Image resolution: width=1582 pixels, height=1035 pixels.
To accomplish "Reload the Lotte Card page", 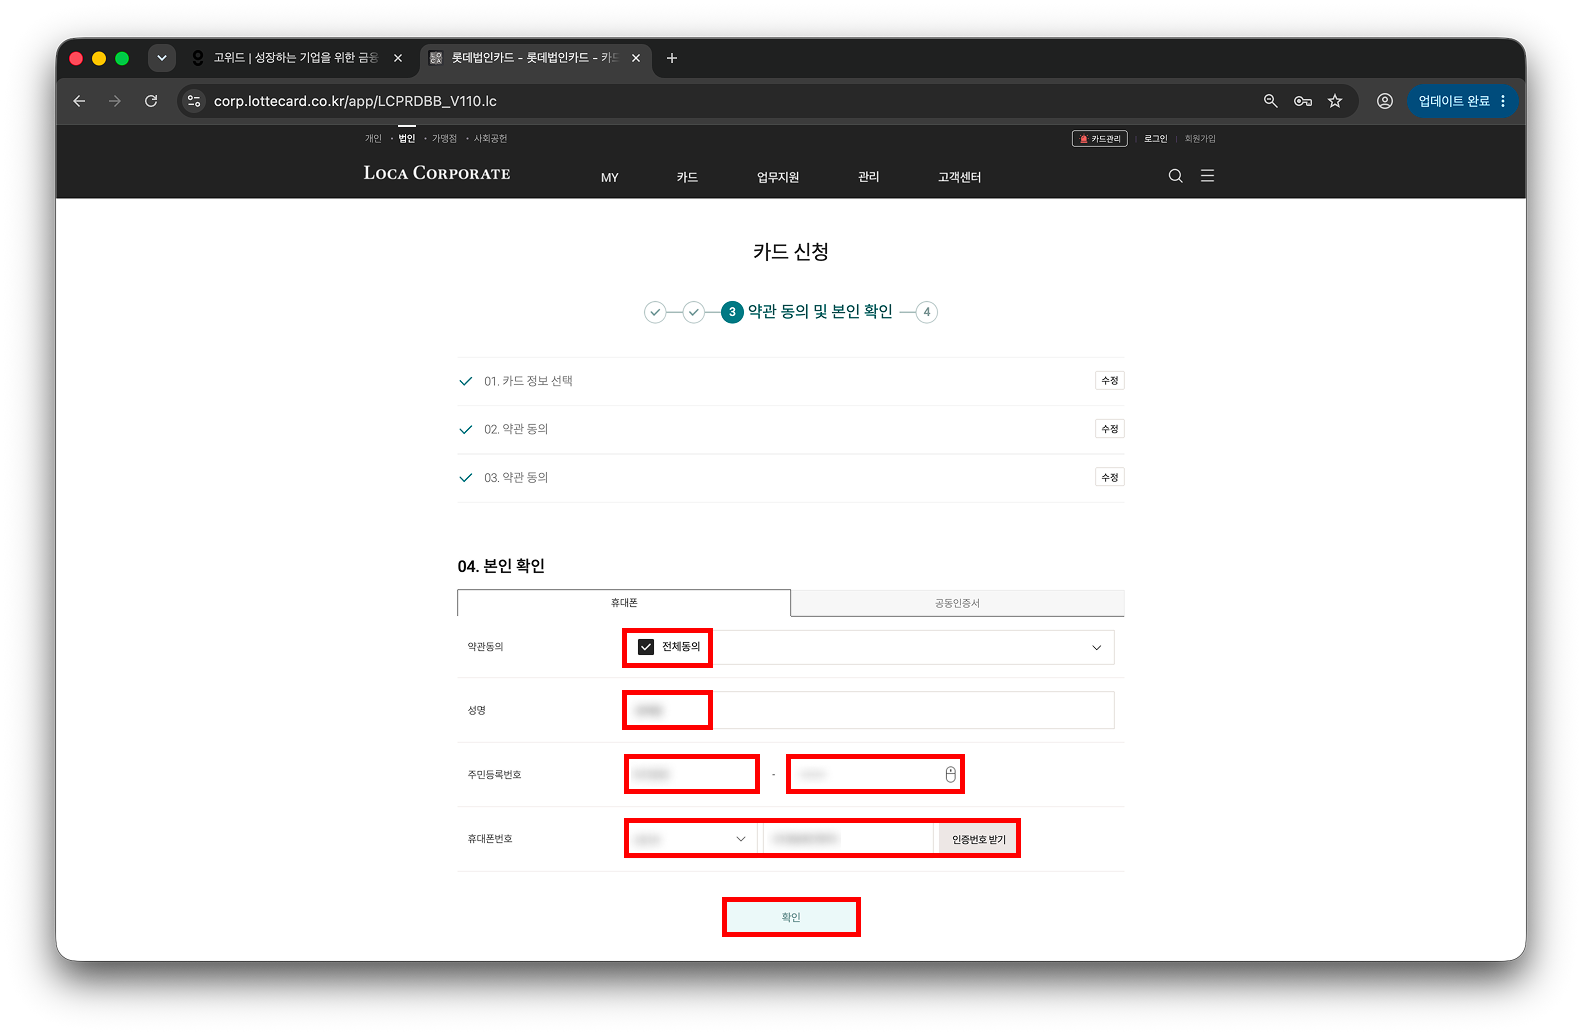I will pos(151,101).
